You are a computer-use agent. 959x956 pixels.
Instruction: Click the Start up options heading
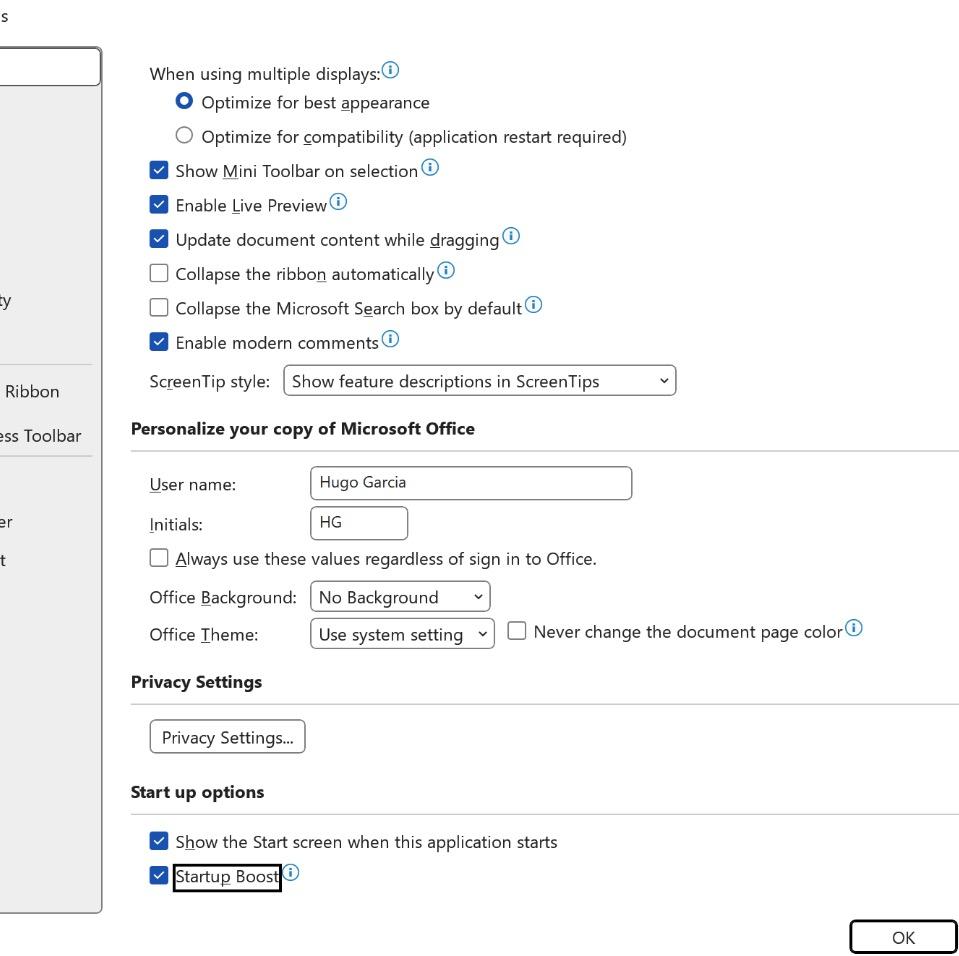198,792
